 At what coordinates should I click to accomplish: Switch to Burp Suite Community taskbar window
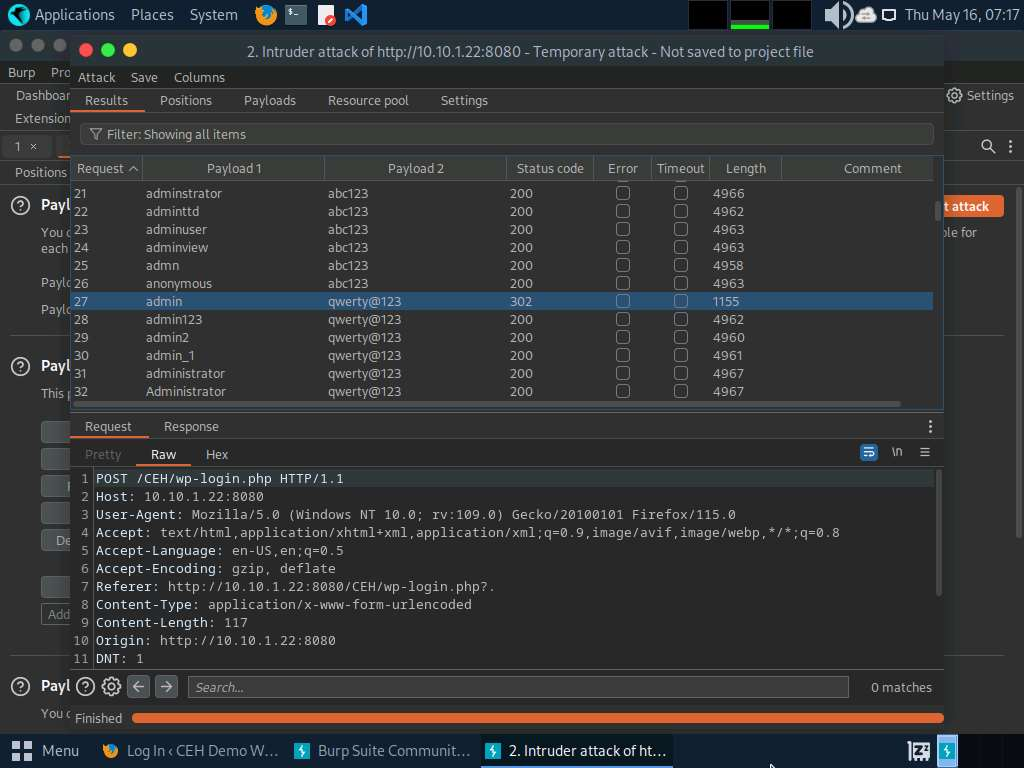[383, 751]
